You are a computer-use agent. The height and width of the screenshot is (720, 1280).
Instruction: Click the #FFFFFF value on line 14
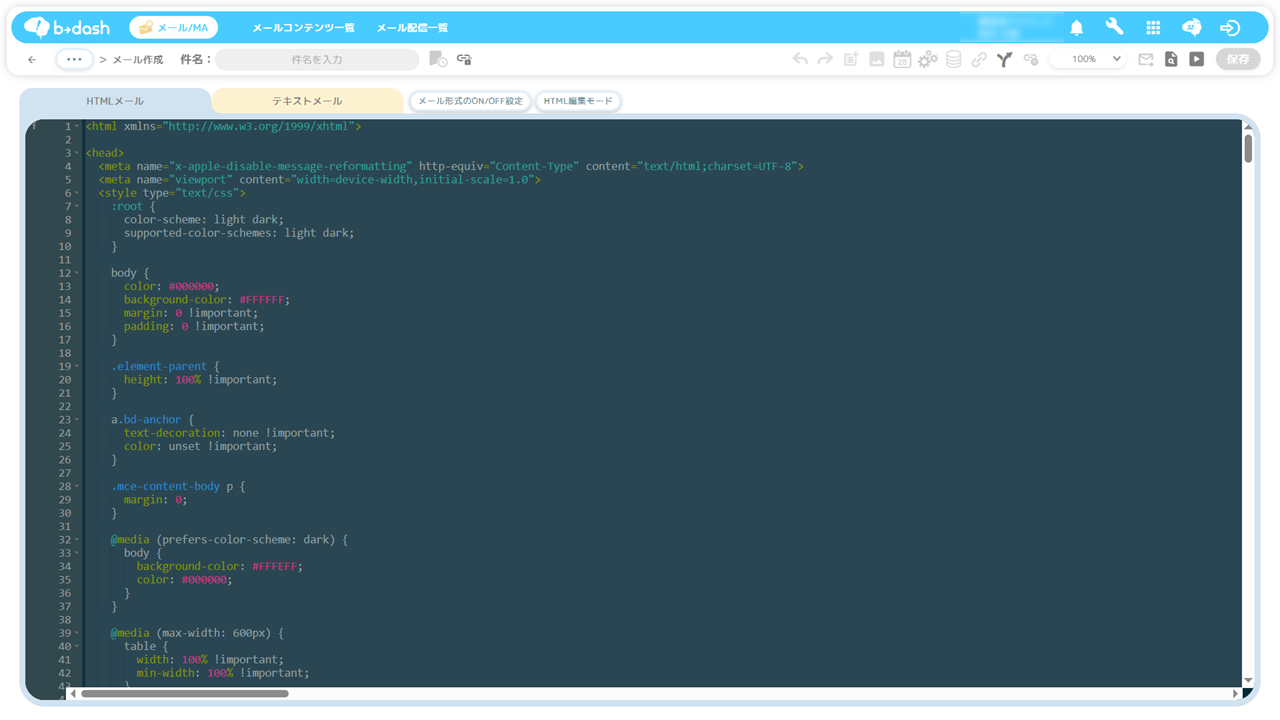click(264, 299)
